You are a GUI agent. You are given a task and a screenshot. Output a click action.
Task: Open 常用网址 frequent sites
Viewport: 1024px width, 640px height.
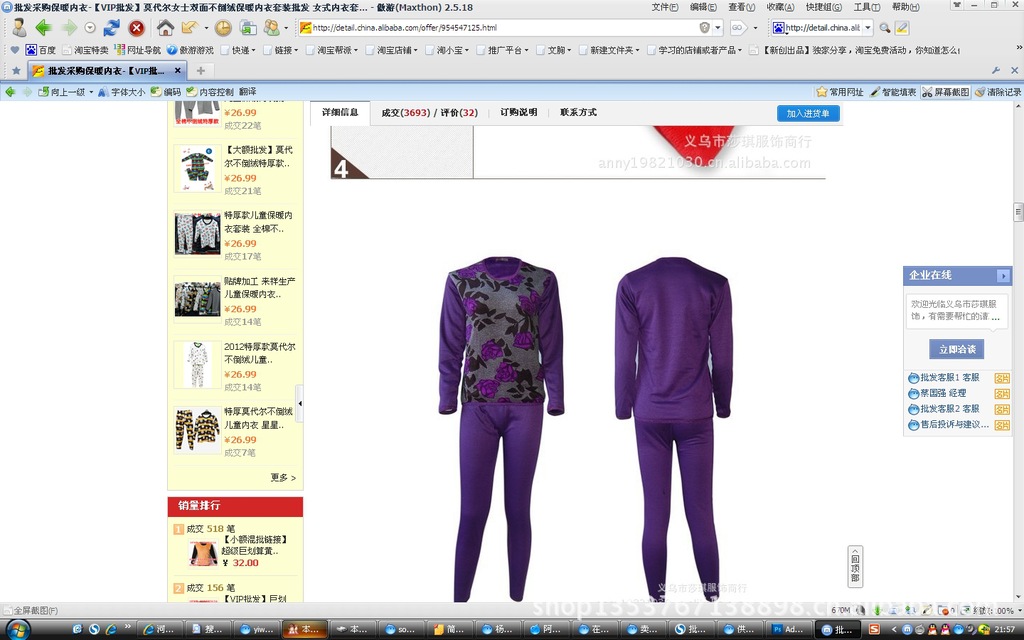[x=840, y=92]
